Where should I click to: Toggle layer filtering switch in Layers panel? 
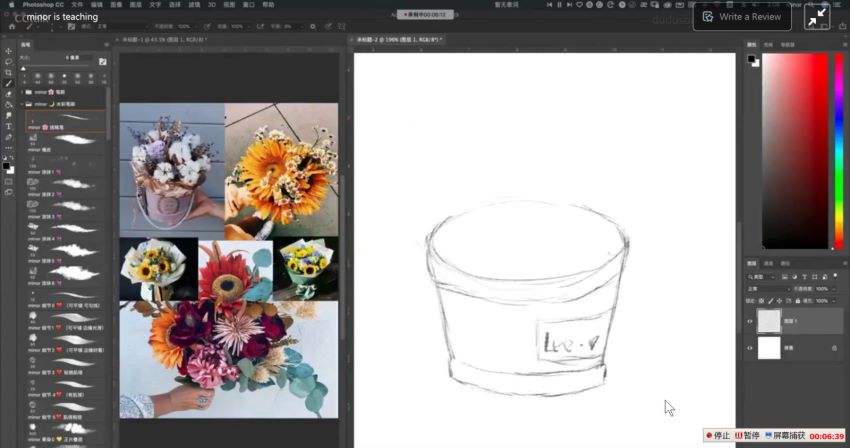point(835,277)
